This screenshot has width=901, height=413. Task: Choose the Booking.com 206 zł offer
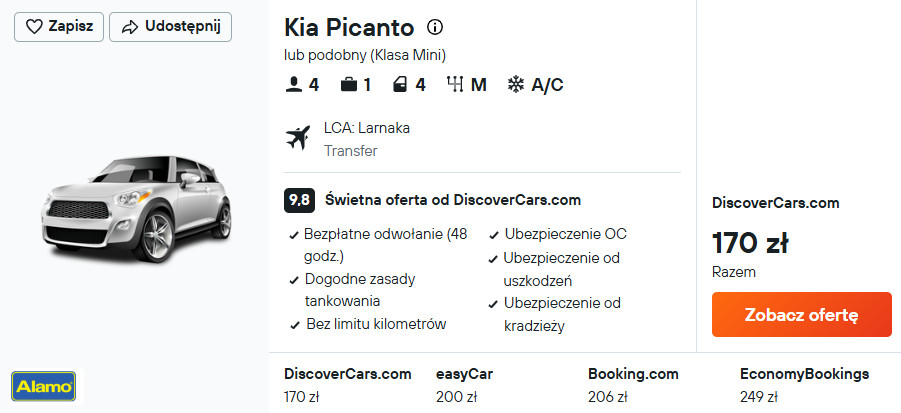point(633,385)
